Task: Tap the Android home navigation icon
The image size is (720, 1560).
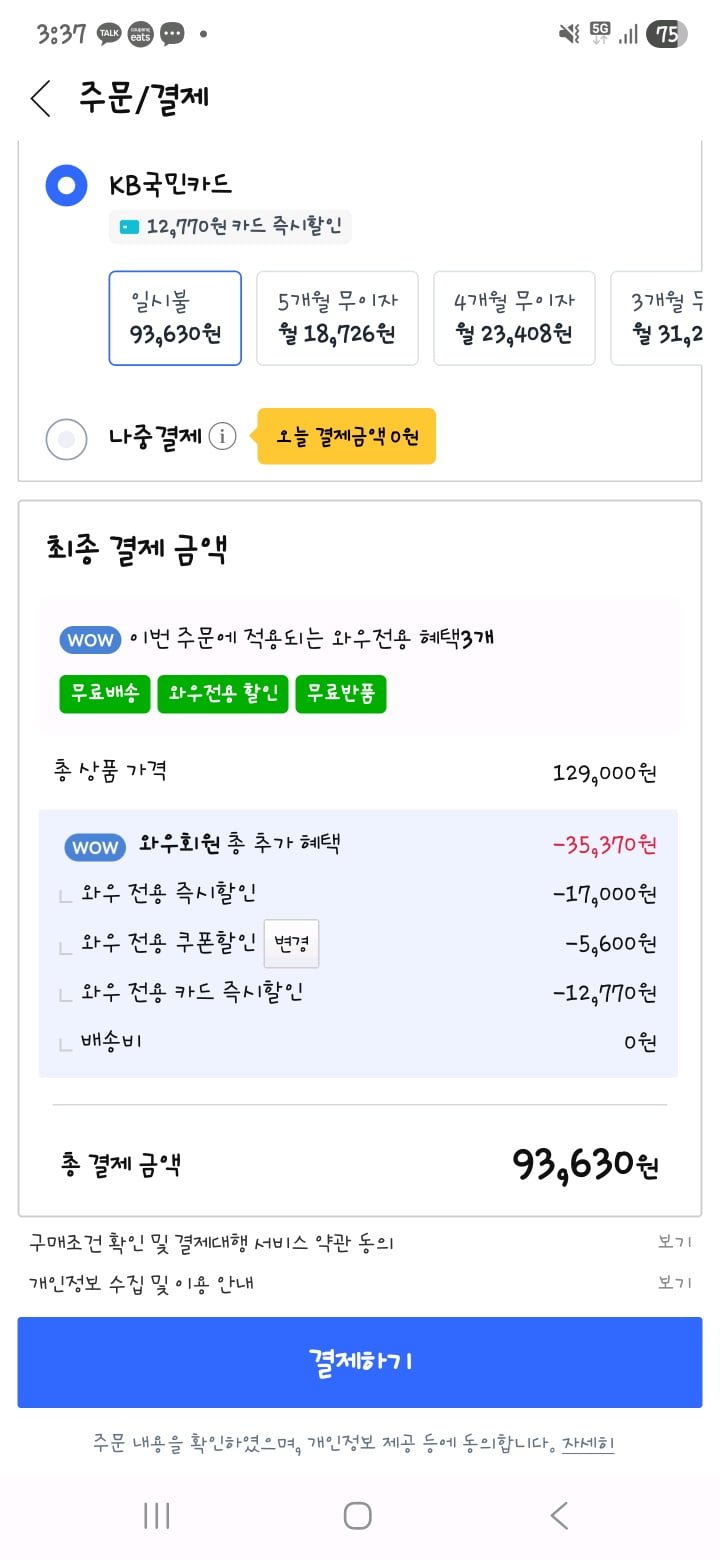Action: click(x=358, y=1515)
